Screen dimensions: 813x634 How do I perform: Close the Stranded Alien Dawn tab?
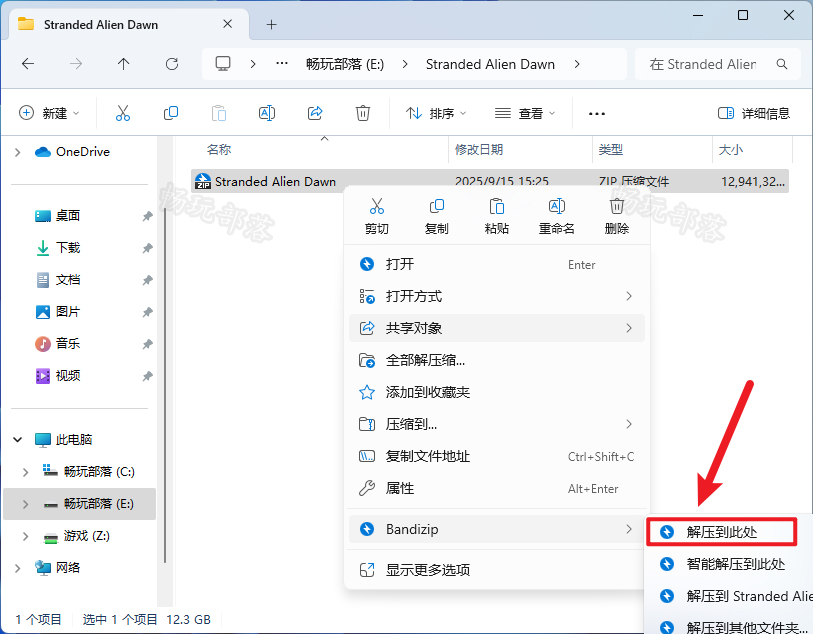[228, 24]
